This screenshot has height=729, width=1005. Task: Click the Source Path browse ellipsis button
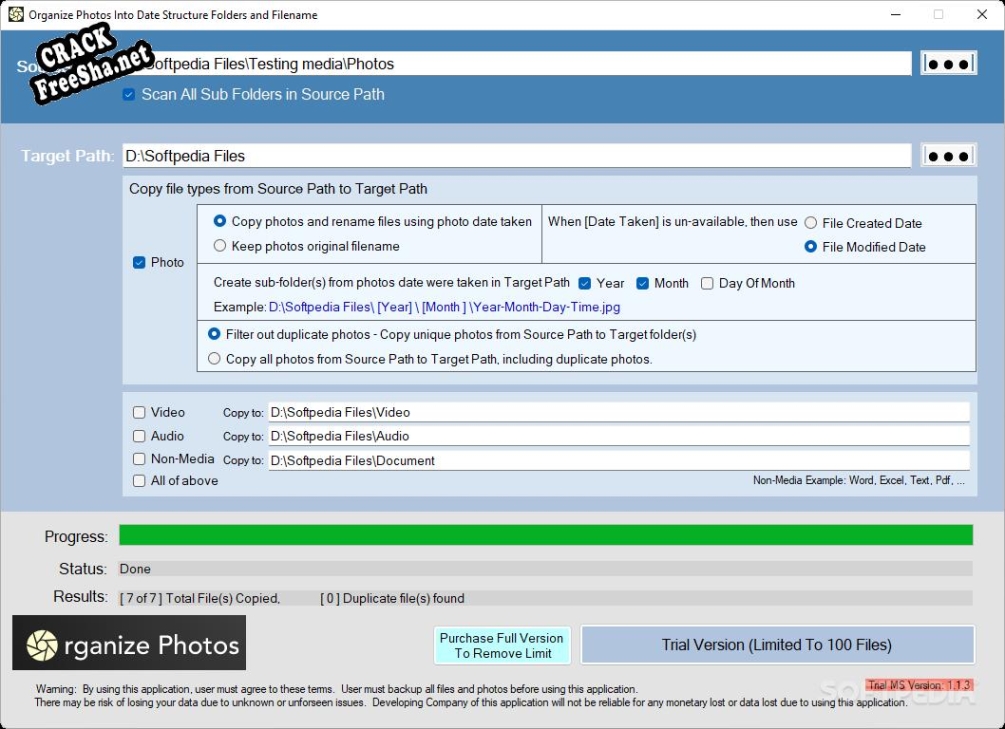948,64
